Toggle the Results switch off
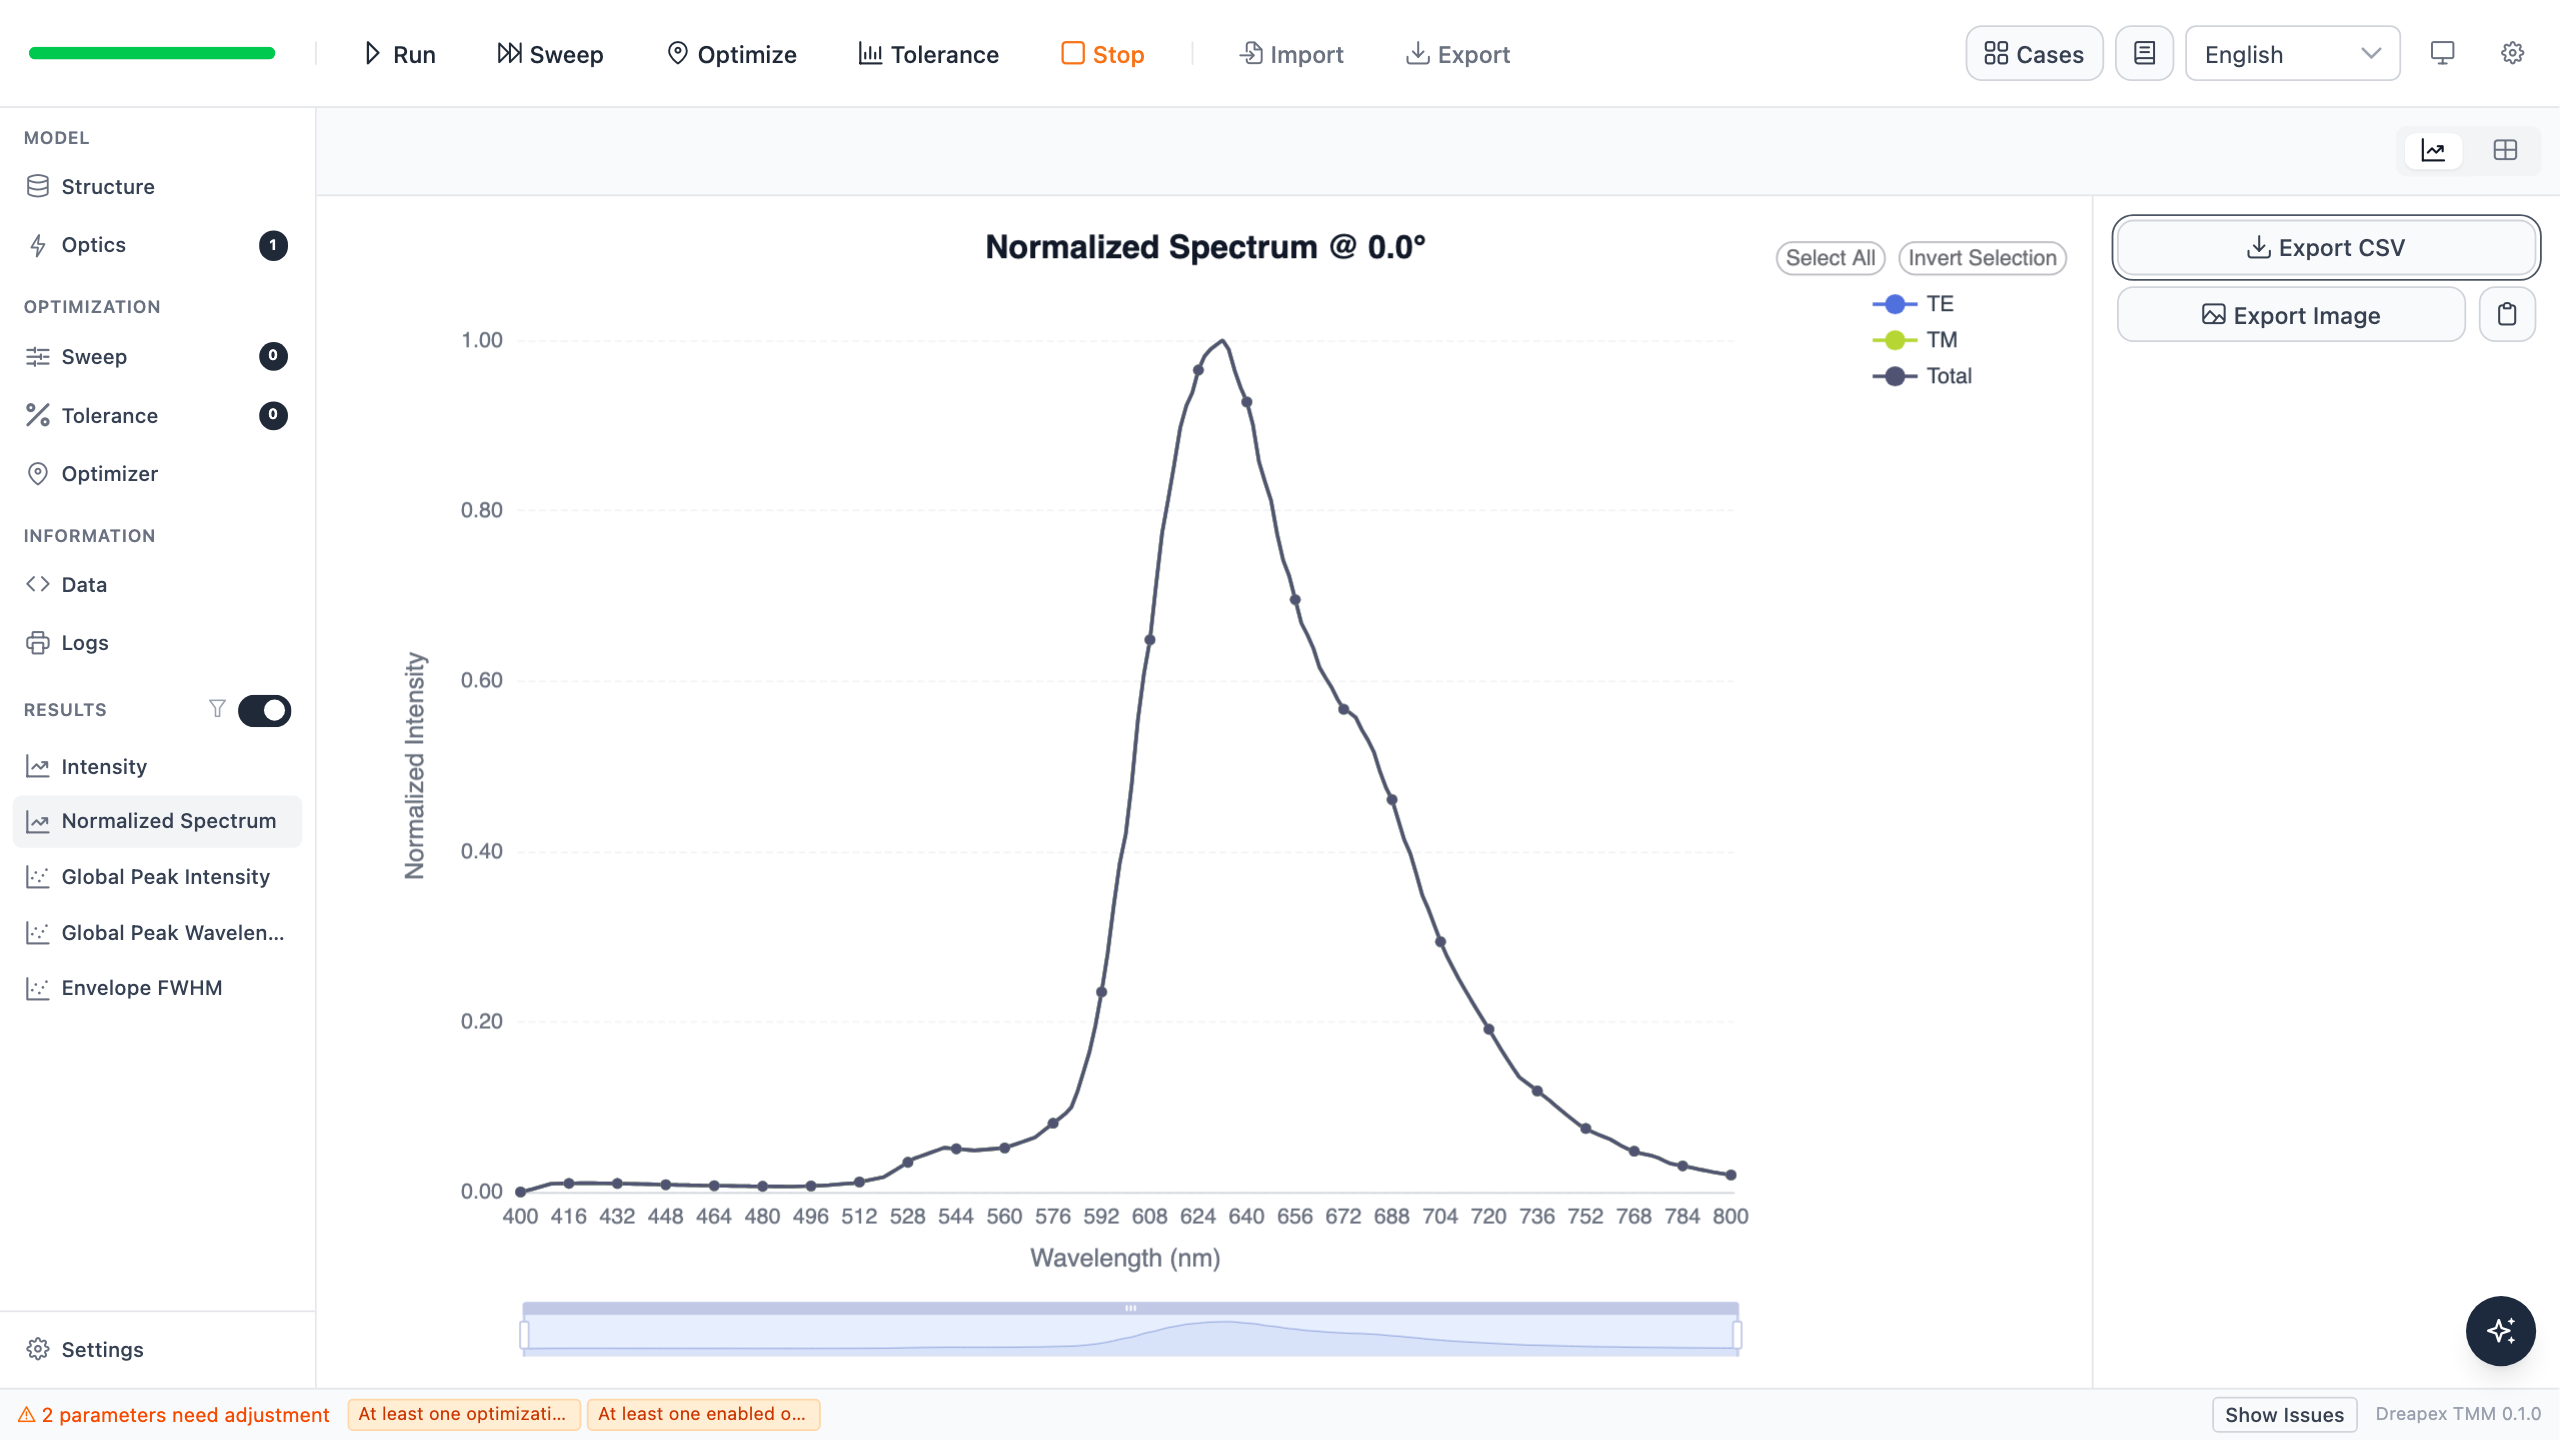The height and width of the screenshot is (1440, 2560). coord(264,710)
